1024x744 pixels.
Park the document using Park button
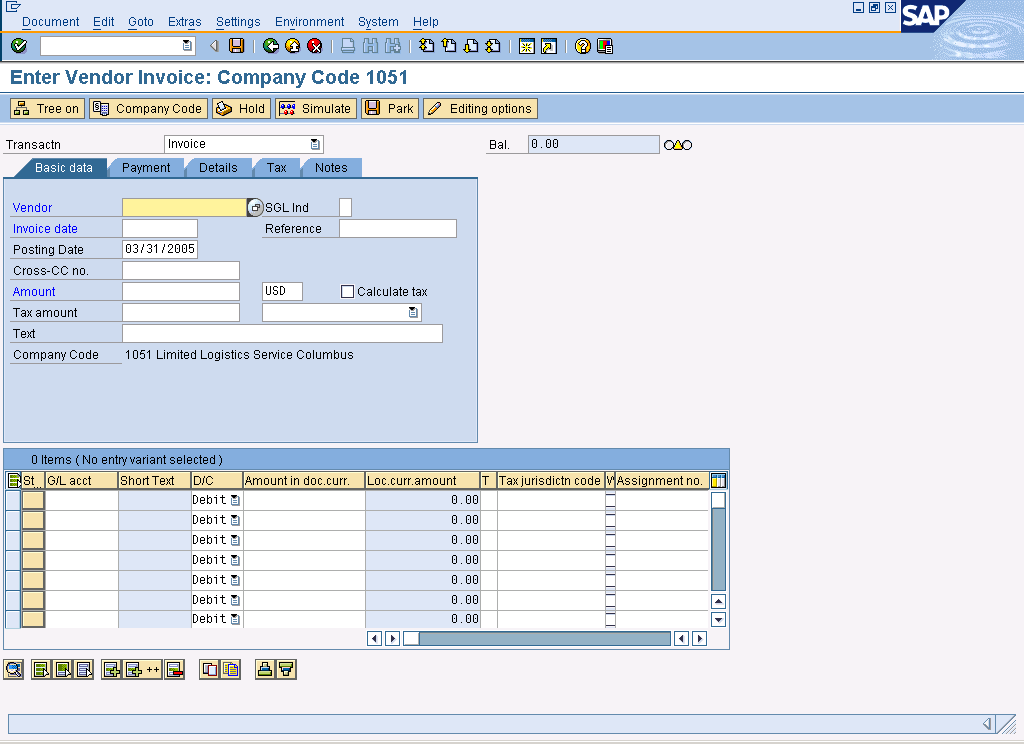pyautogui.click(x=390, y=108)
